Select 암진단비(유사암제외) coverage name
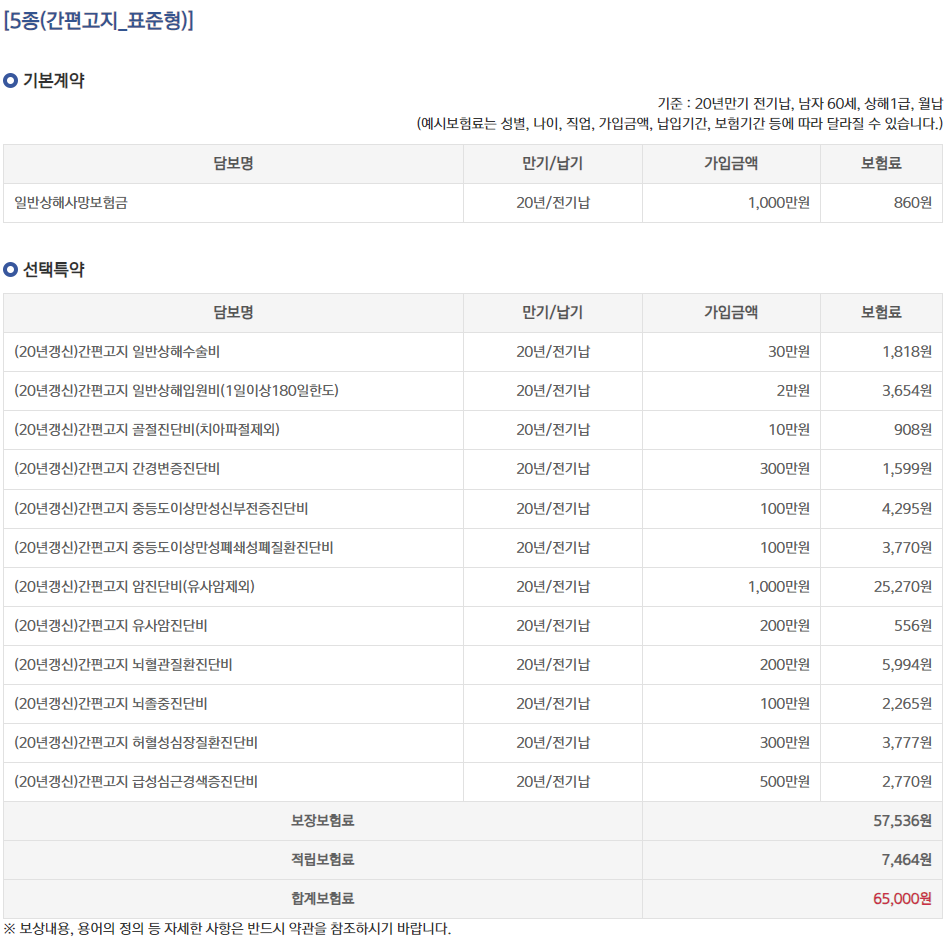Viewport: 948px width, 948px height. click(x=134, y=586)
